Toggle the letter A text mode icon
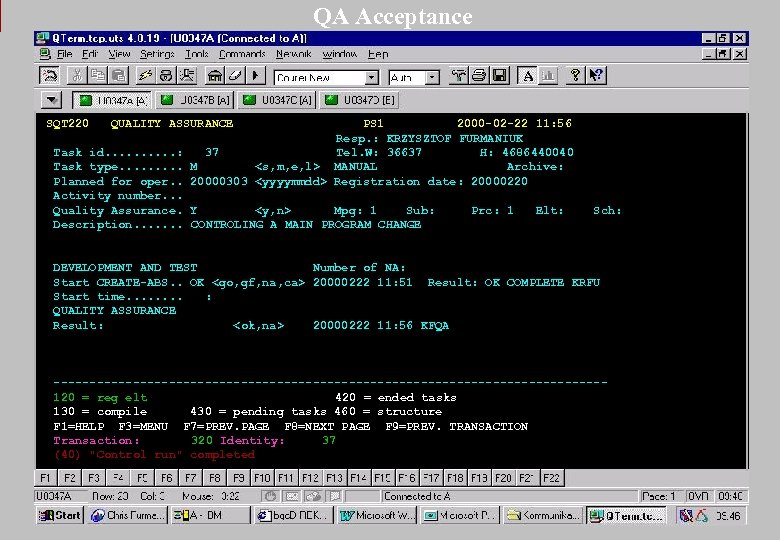Screen dimensions: 780x540 click(x=527, y=76)
